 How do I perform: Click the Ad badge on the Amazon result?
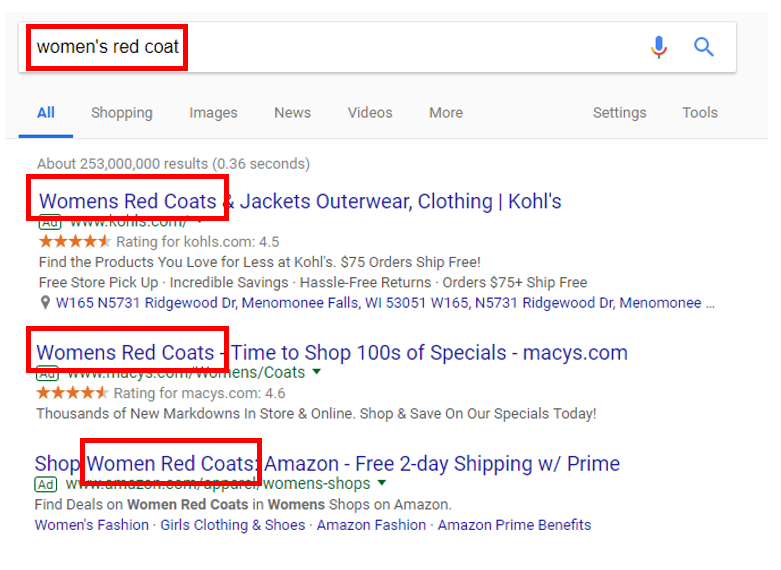click(45, 484)
